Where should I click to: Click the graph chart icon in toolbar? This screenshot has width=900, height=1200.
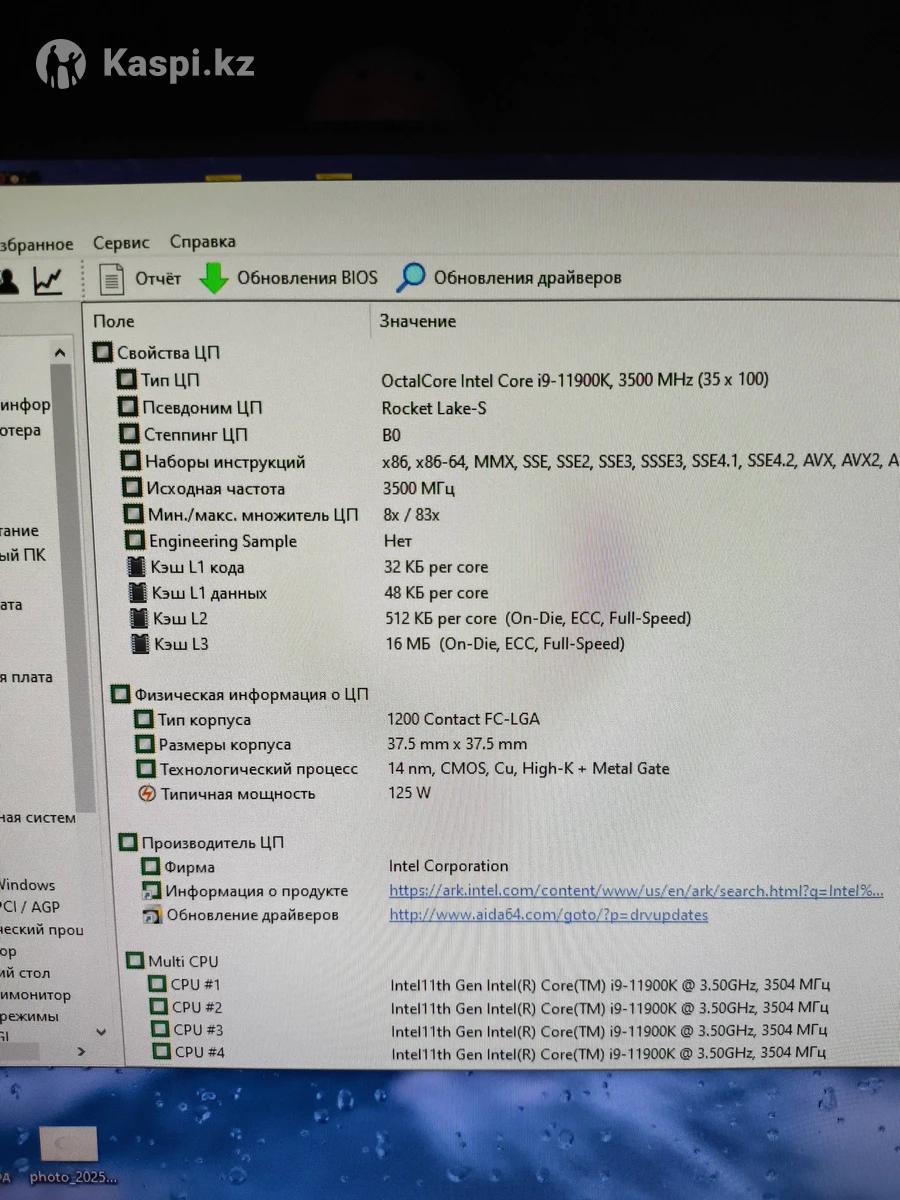47,281
